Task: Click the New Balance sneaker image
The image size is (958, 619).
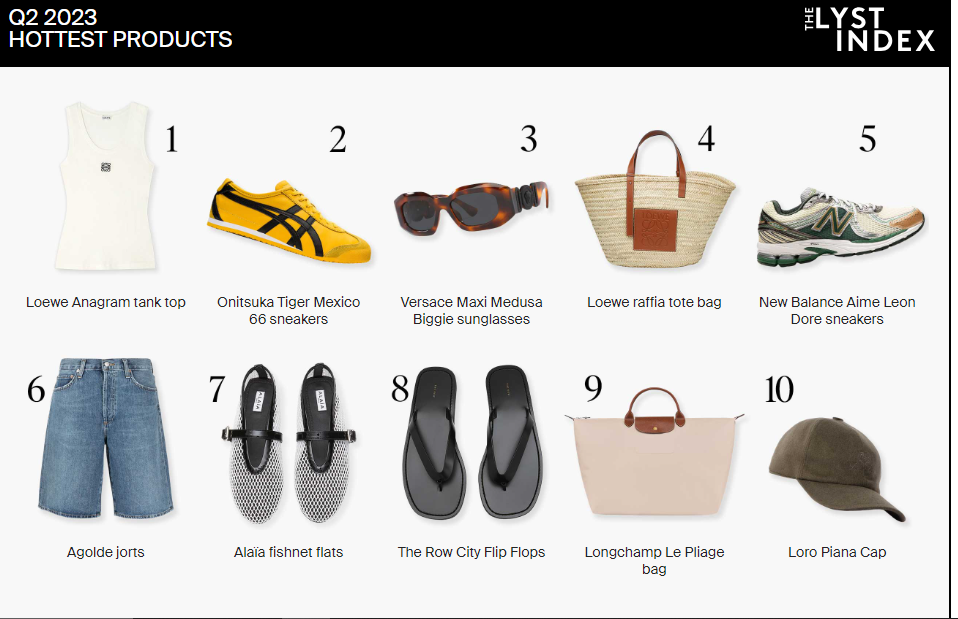Action: 841,227
